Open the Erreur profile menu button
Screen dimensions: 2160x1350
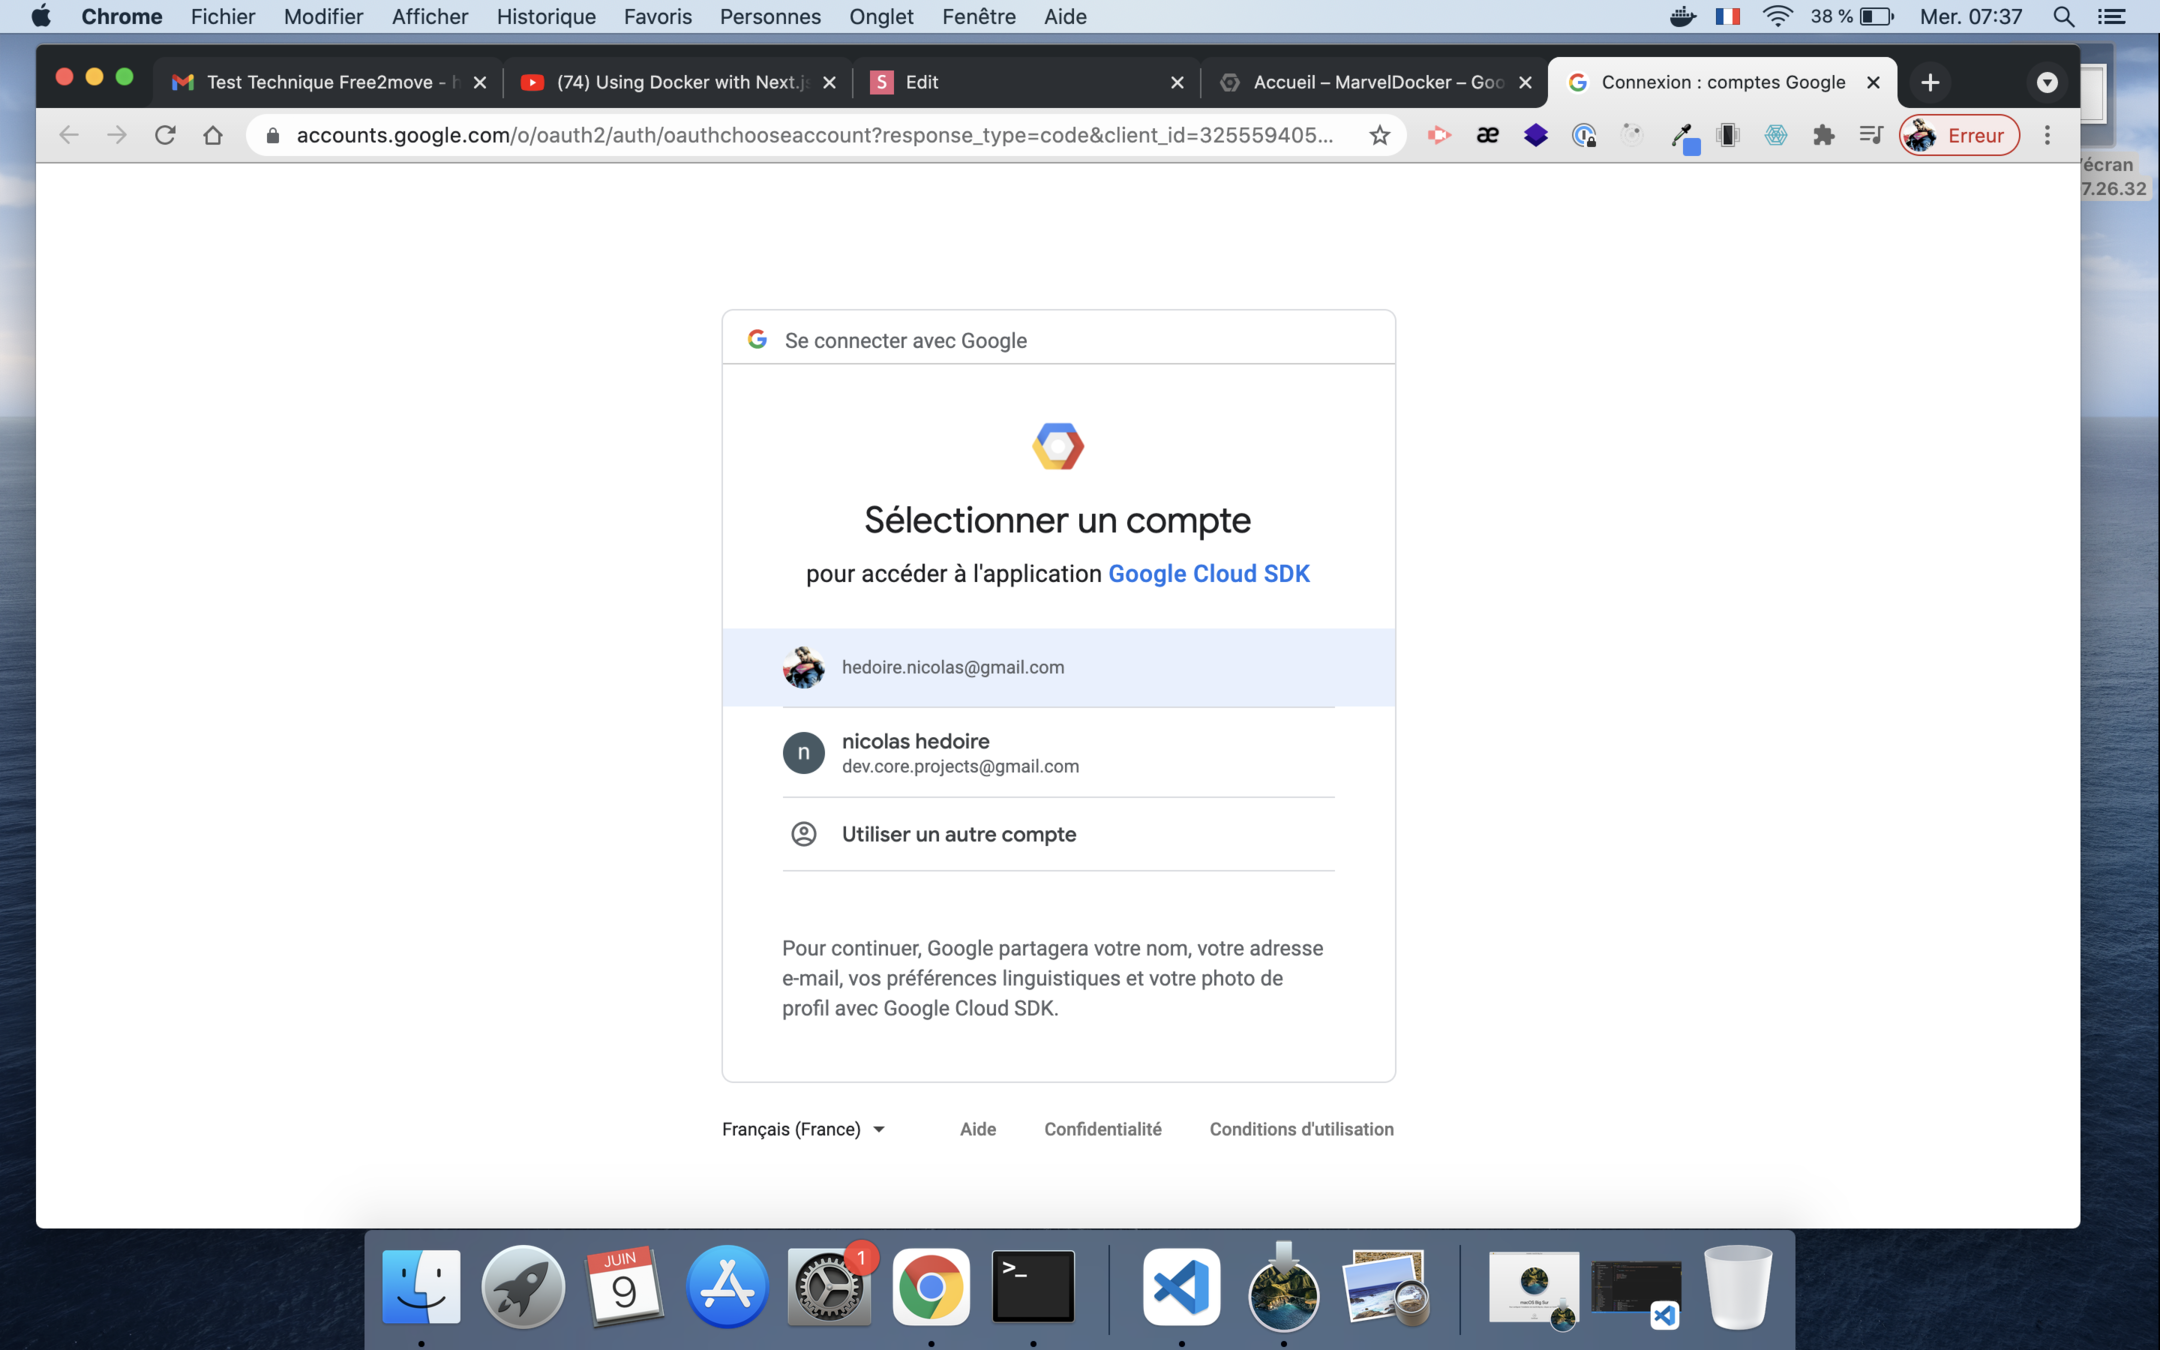tap(1959, 135)
